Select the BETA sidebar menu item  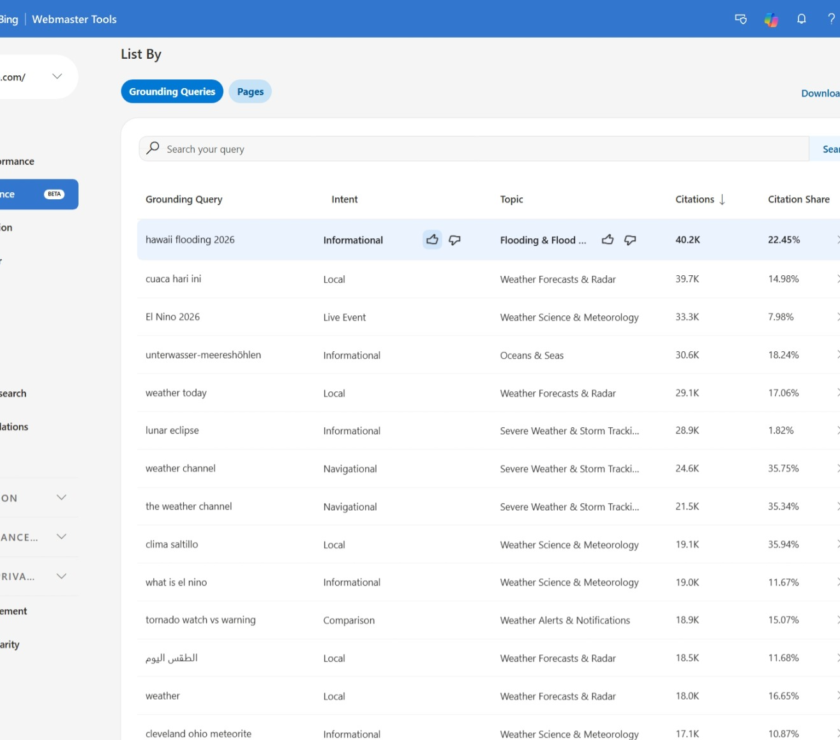tap(38, 194)
